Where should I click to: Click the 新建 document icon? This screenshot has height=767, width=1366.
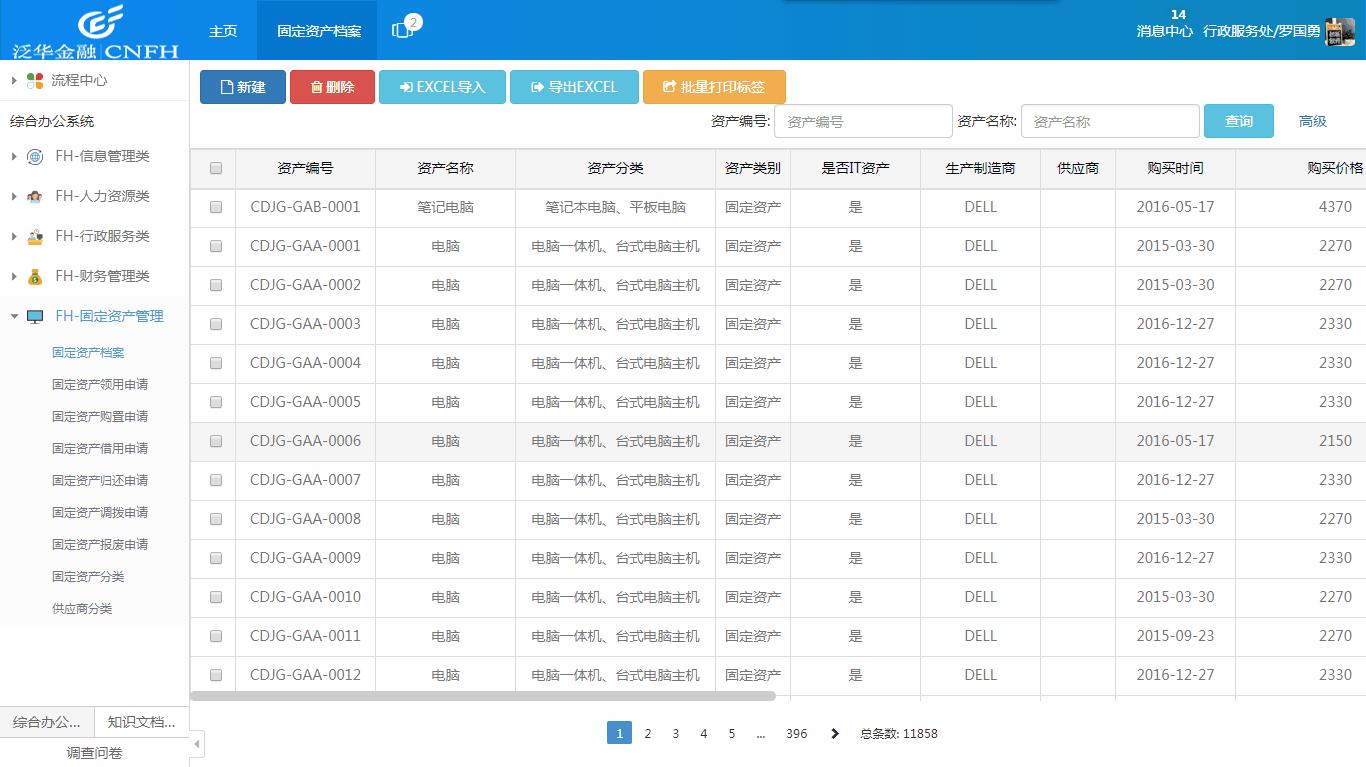pyautogui.click(x=228, y=87)
